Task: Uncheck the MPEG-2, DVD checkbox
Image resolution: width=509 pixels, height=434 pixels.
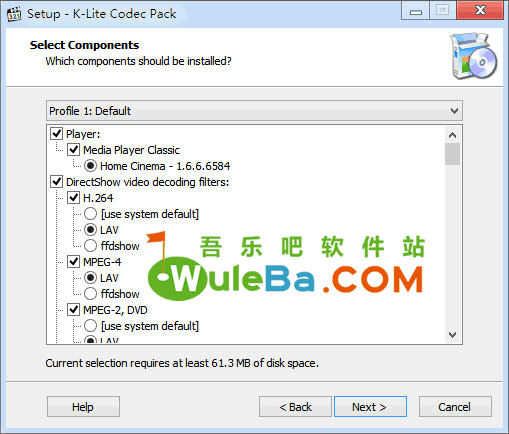Action: [x=73, y=310]
